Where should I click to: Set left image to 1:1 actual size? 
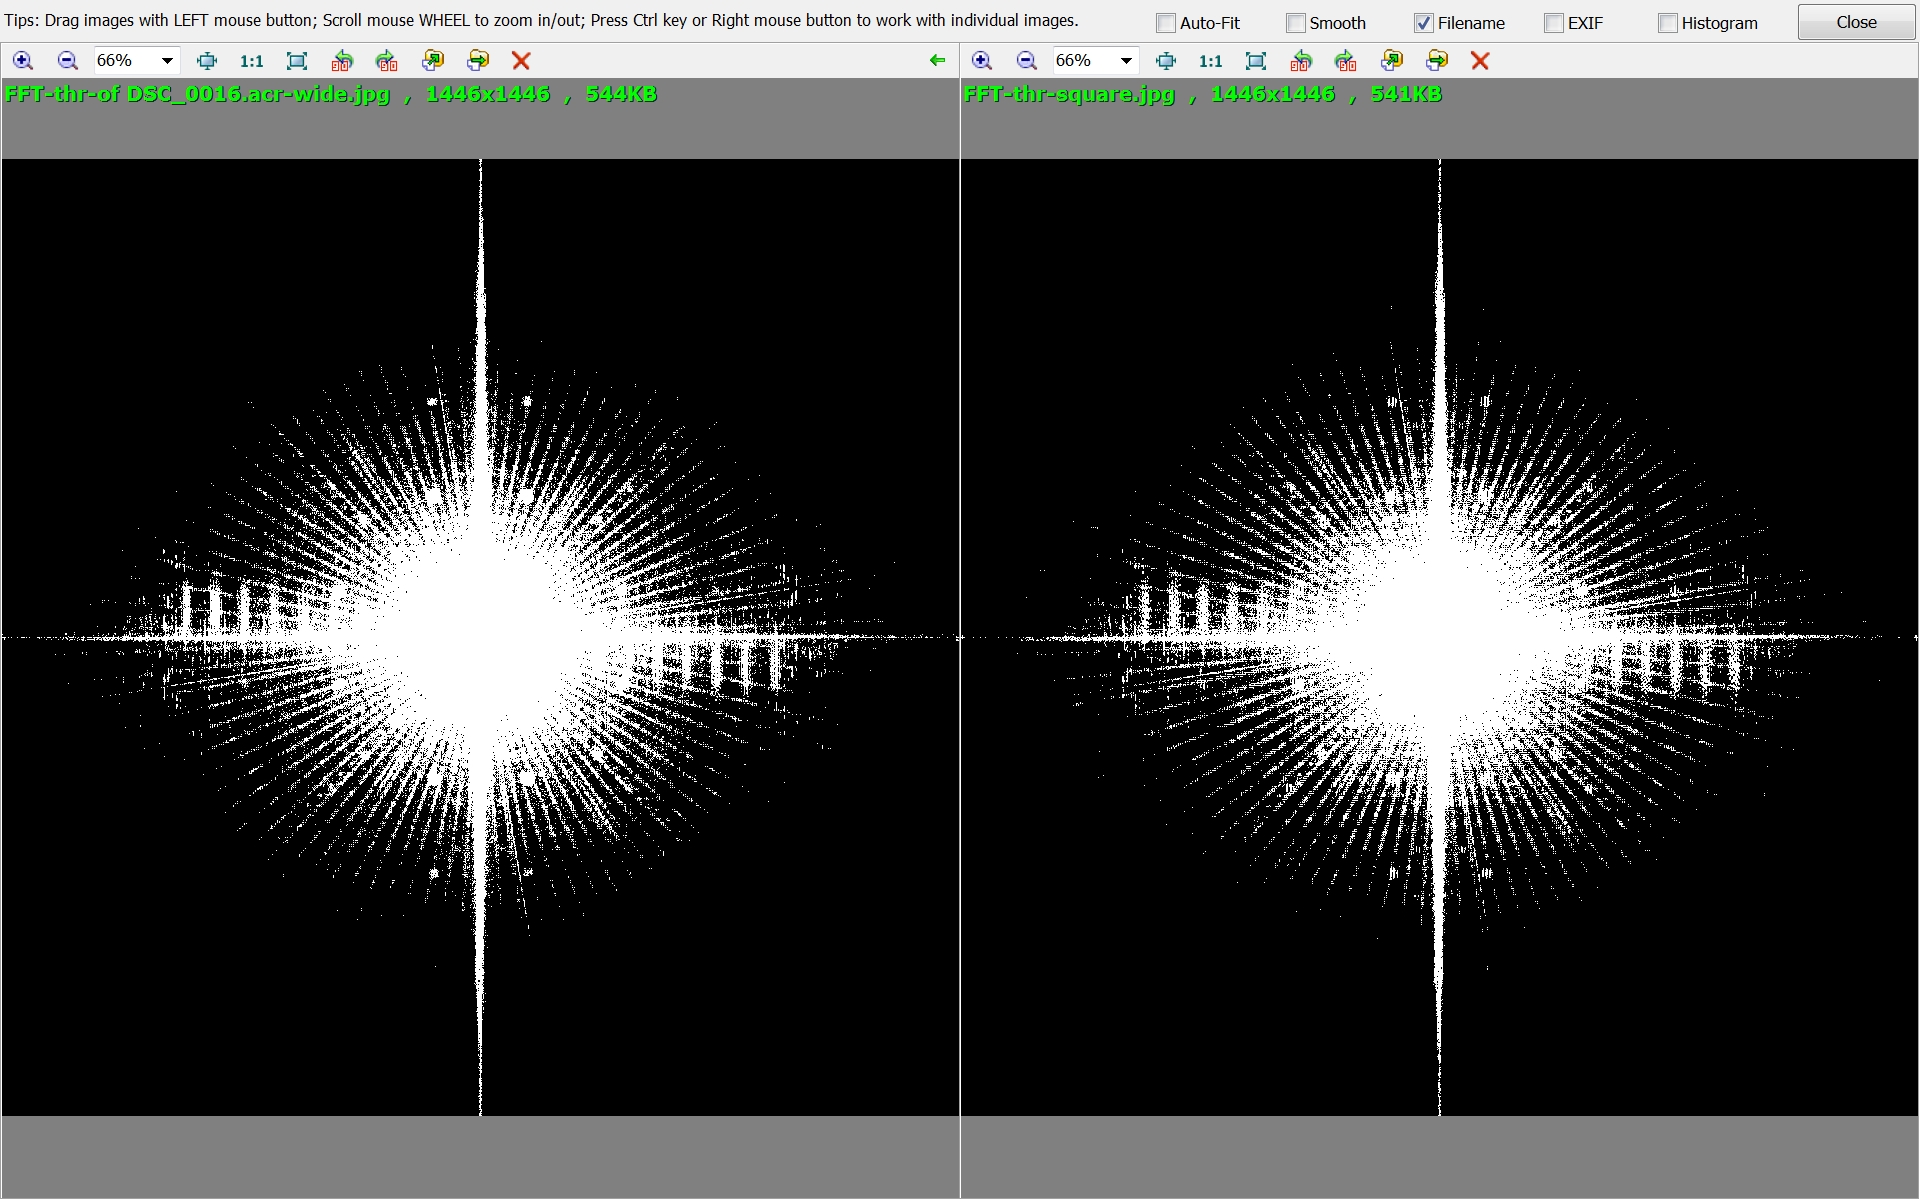(252, 61)
